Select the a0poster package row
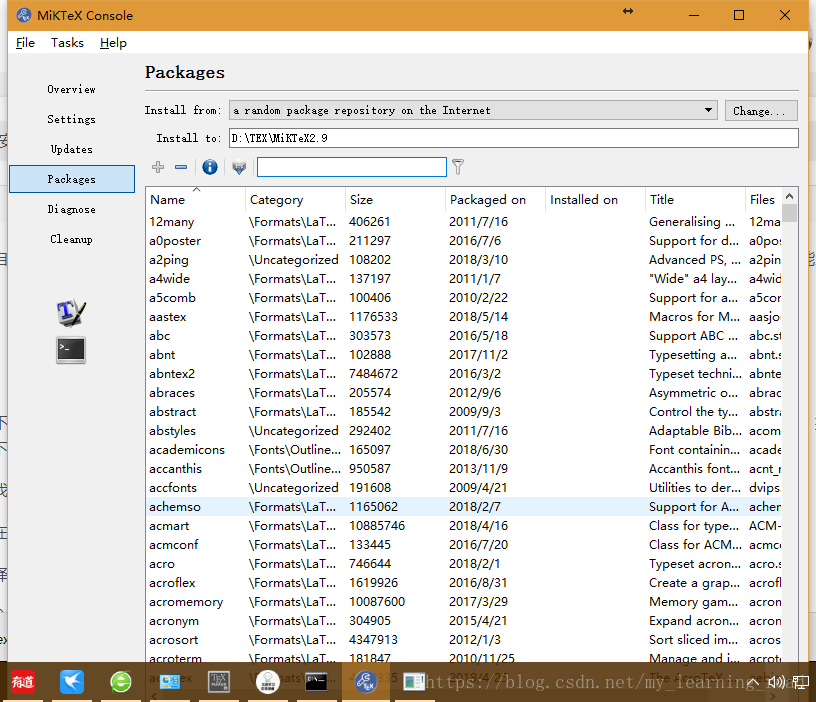 (464, 241)
